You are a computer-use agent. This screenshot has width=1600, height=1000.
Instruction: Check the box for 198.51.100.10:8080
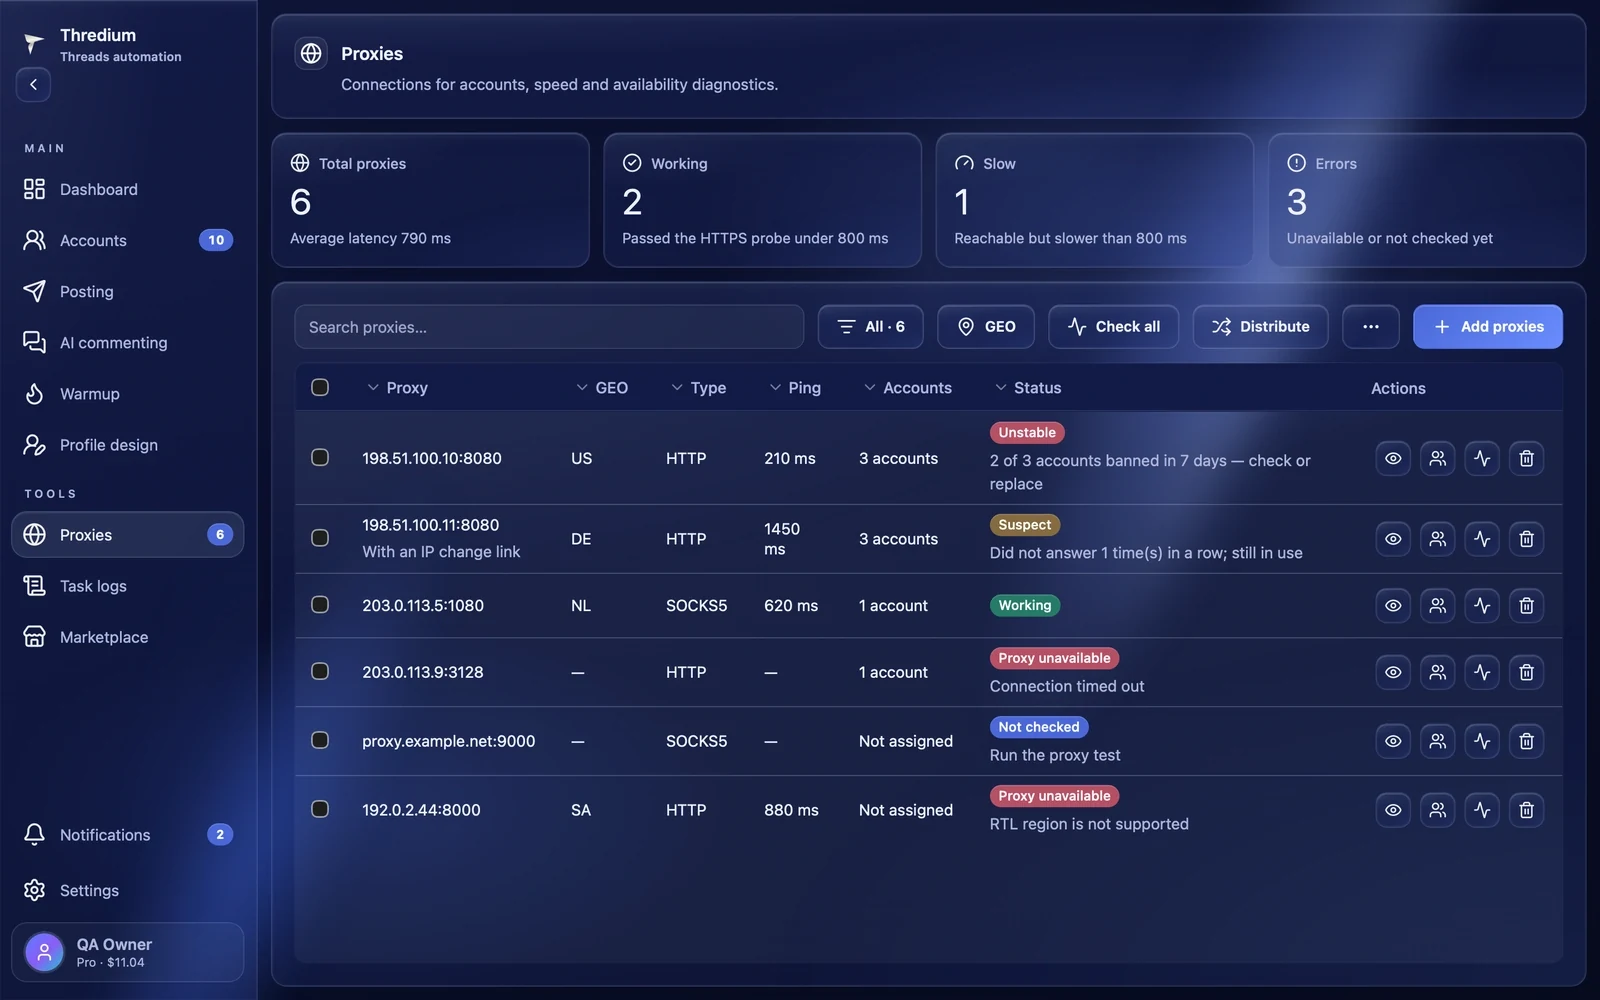tap(320, 457)
